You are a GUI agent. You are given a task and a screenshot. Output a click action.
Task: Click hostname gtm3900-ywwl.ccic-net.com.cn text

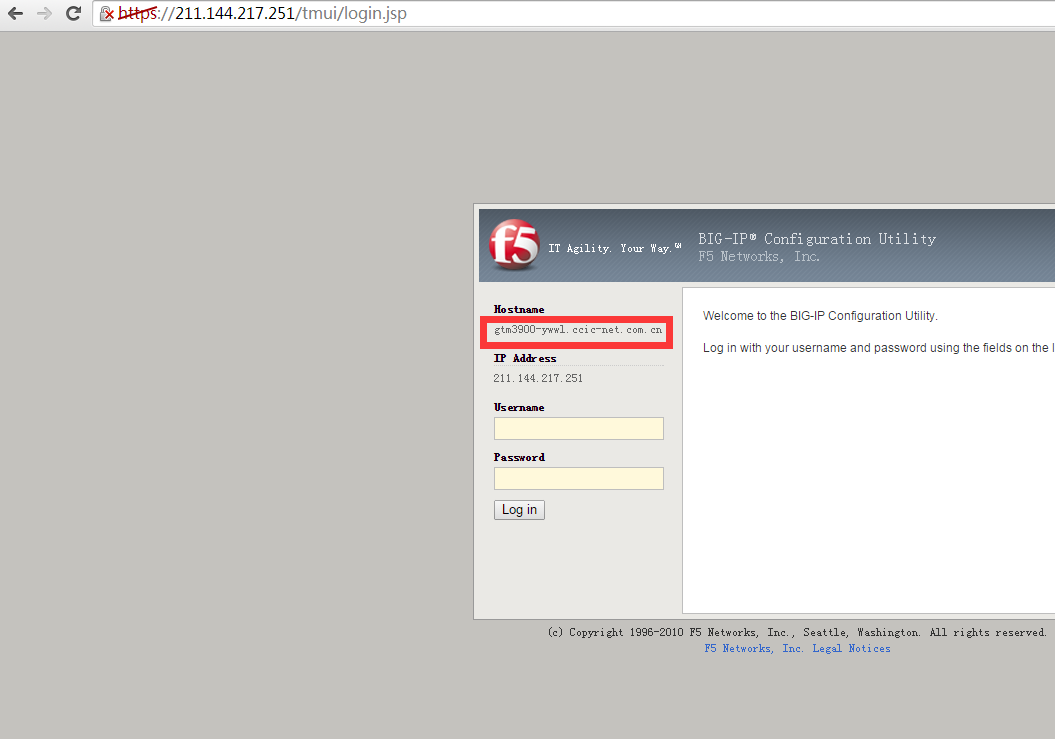(578, 330)
